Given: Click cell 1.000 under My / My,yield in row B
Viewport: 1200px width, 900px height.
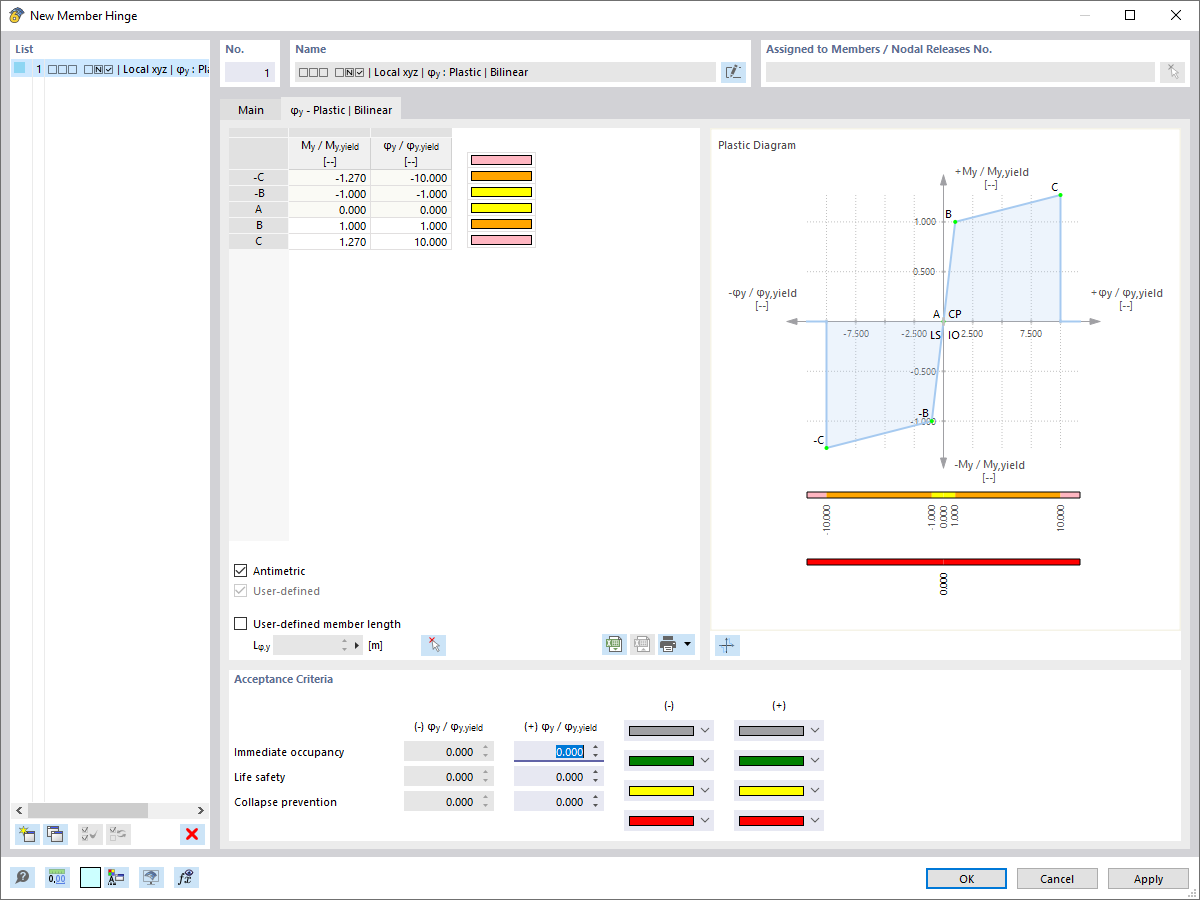Looking at the screenshot, I should pyautogui.click(x=329, y=226).
